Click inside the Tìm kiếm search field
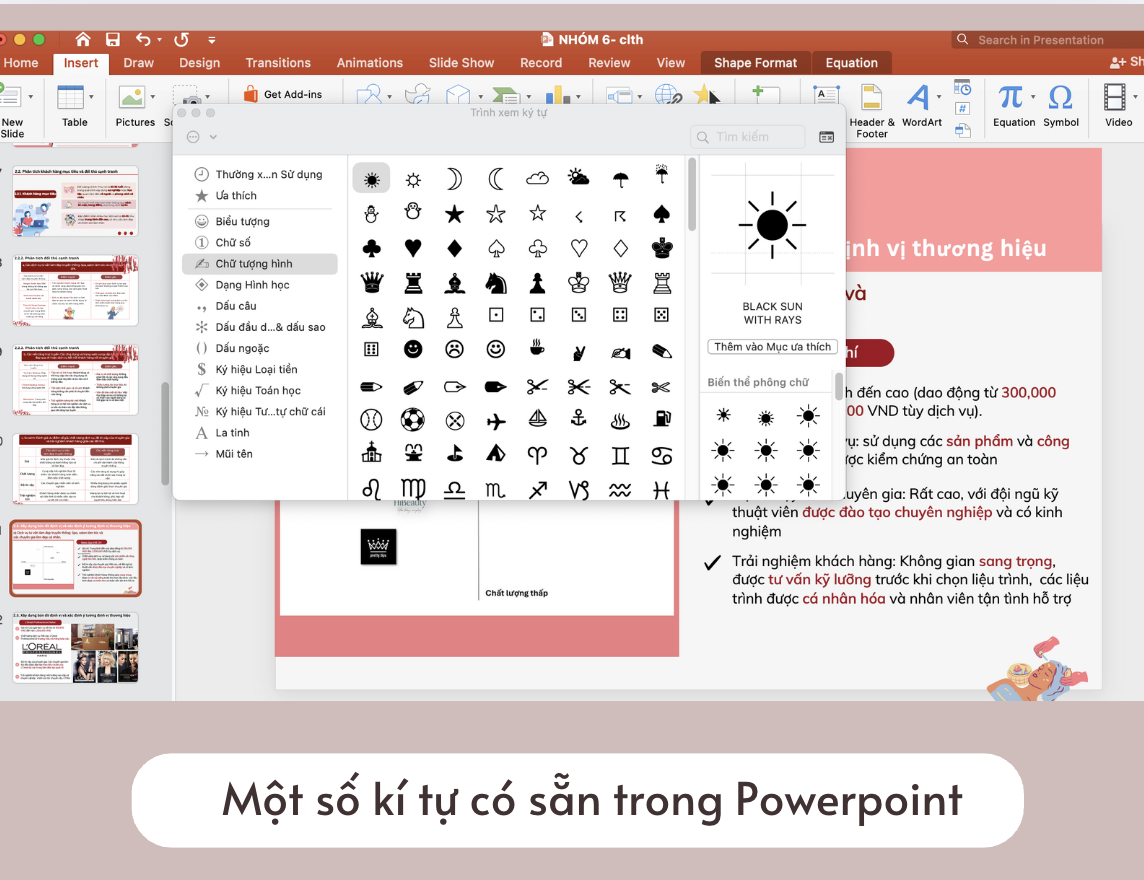Image resolution: width=1144 pixels, height=880 pixels. (746, 136)
